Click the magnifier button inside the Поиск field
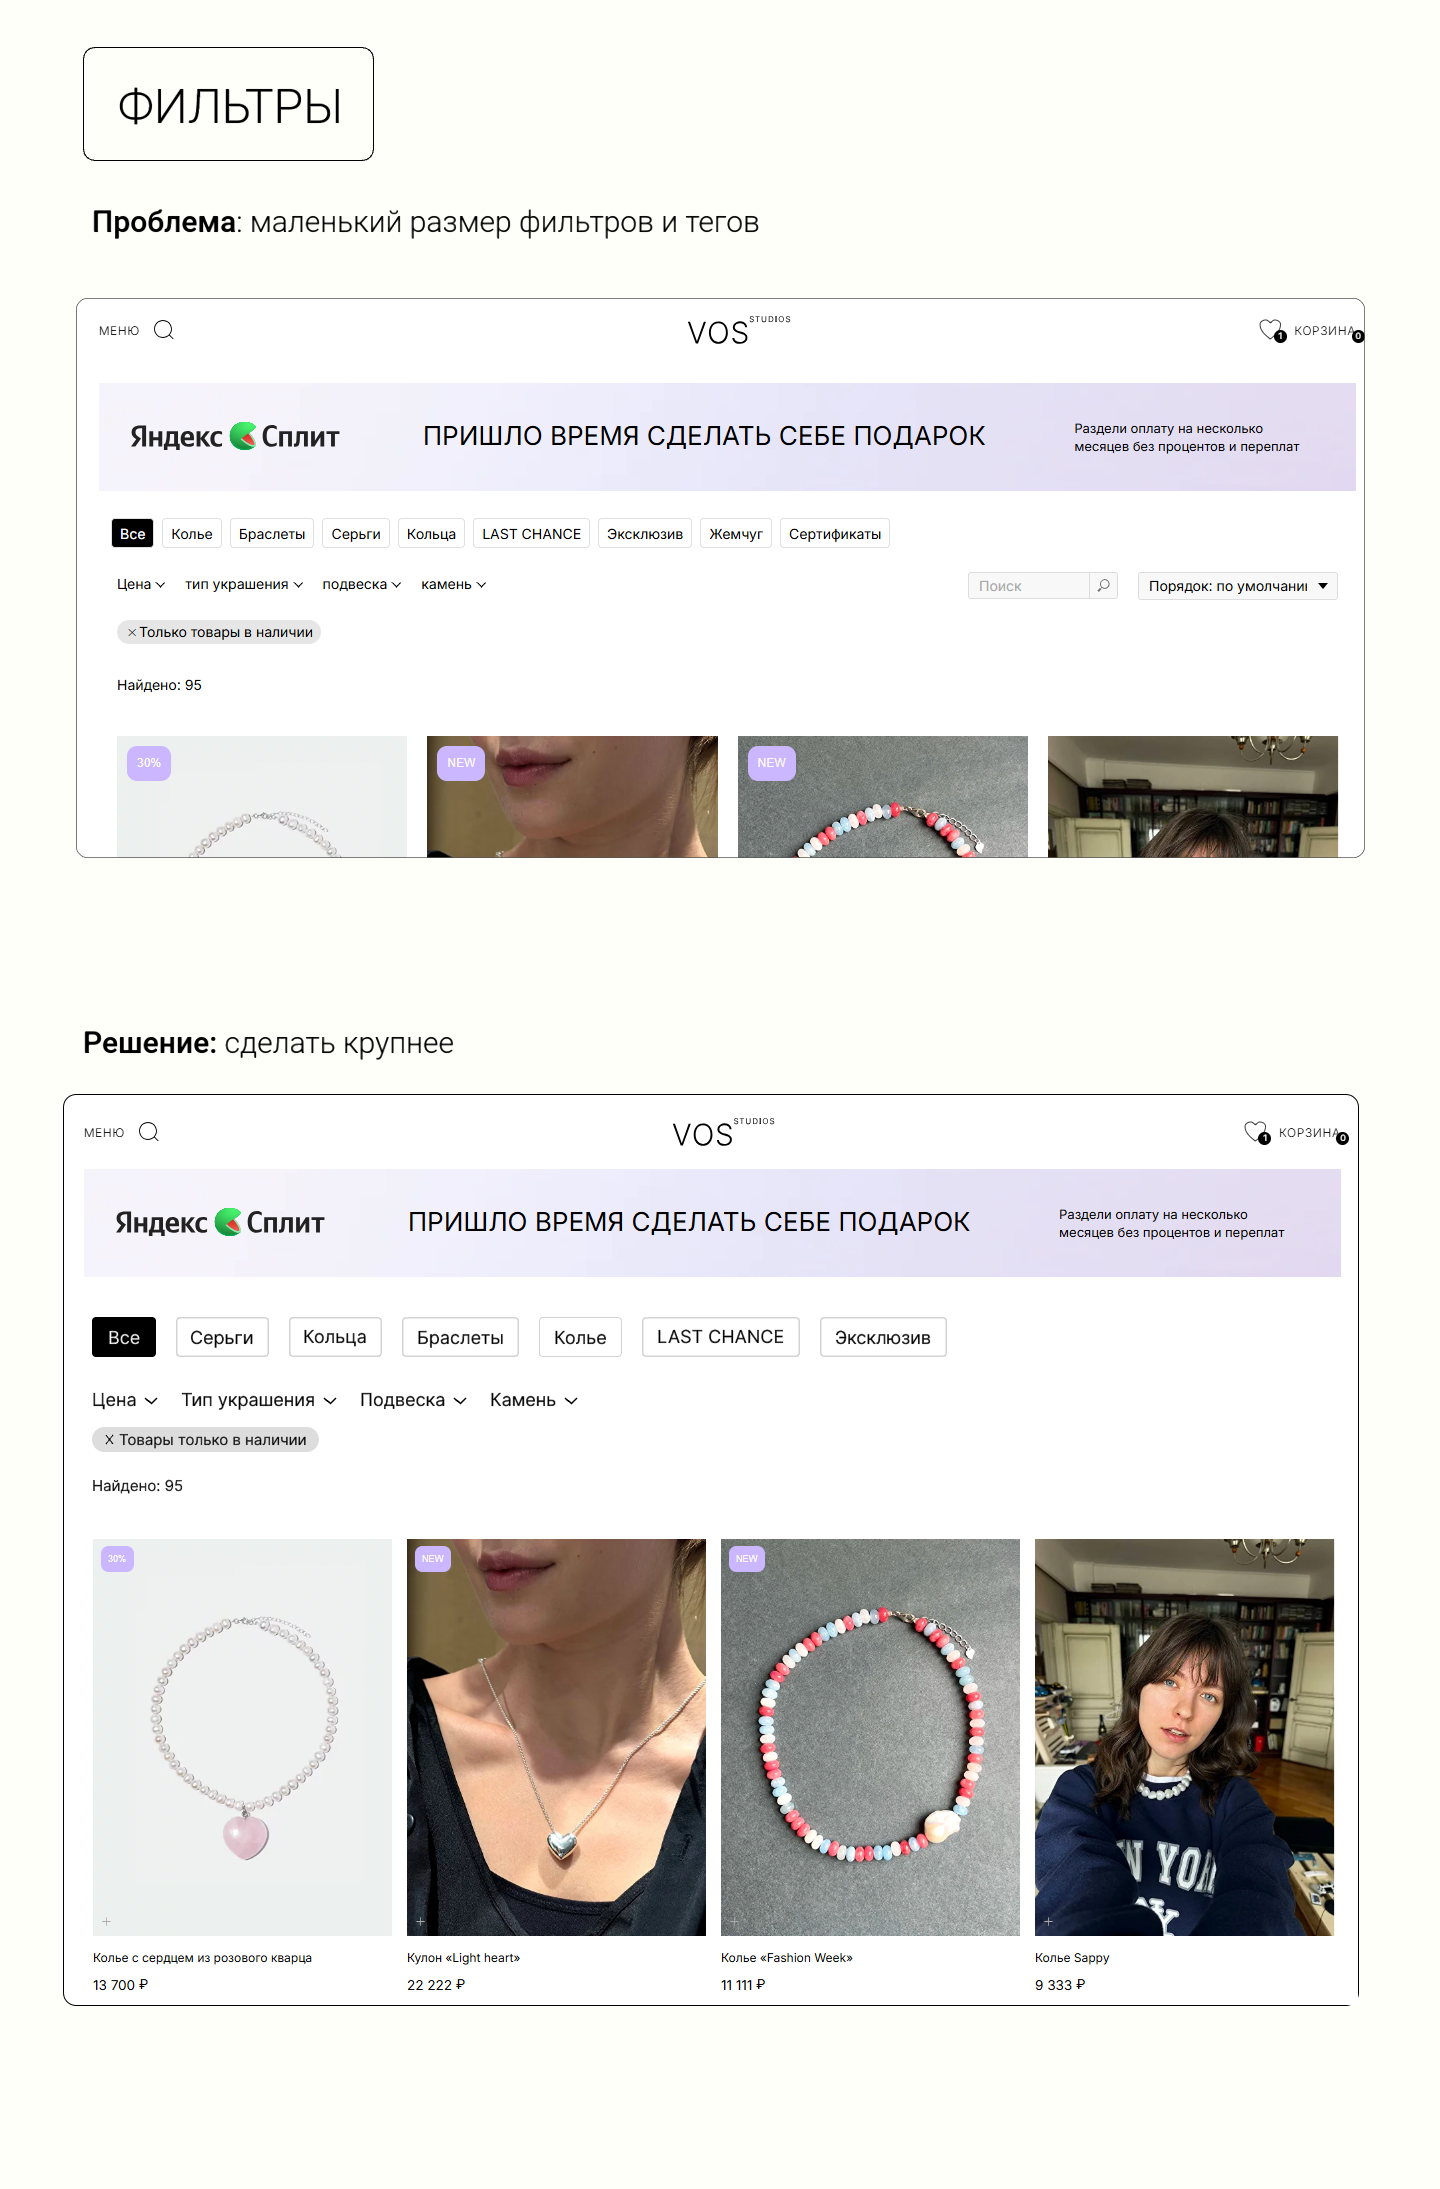 point(1103,585)
